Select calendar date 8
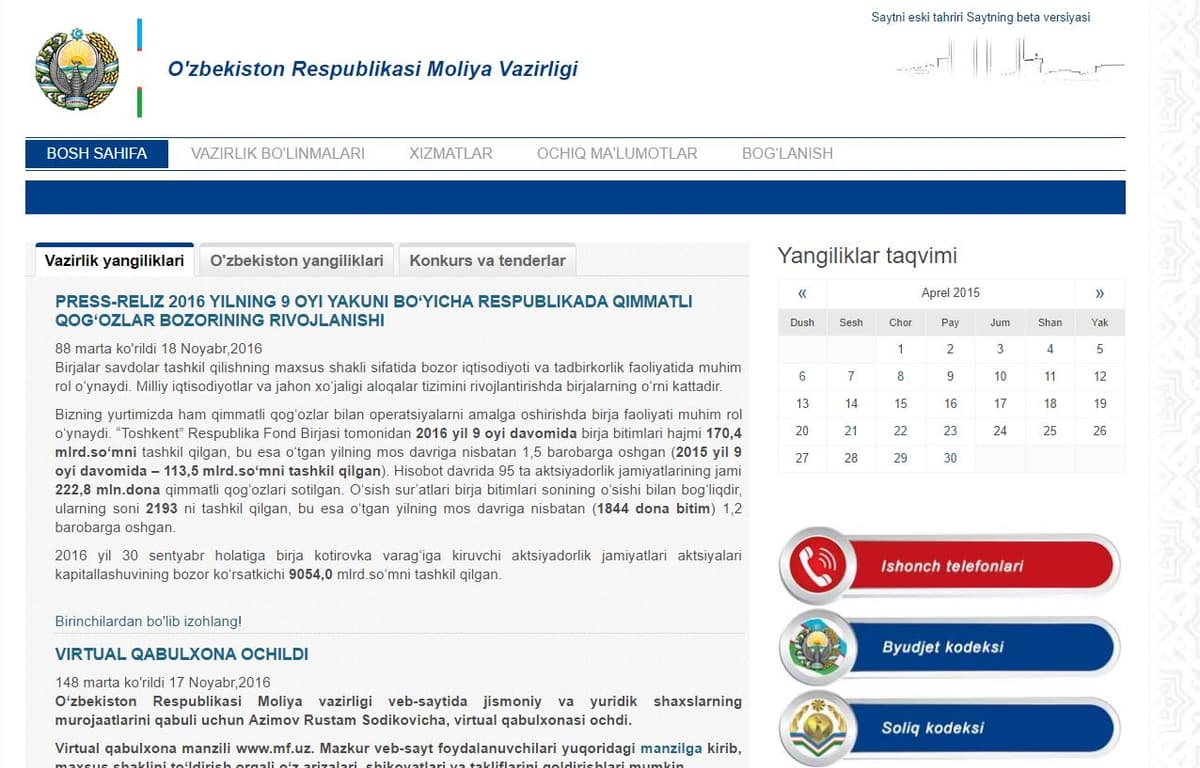 tap(901, 376)
